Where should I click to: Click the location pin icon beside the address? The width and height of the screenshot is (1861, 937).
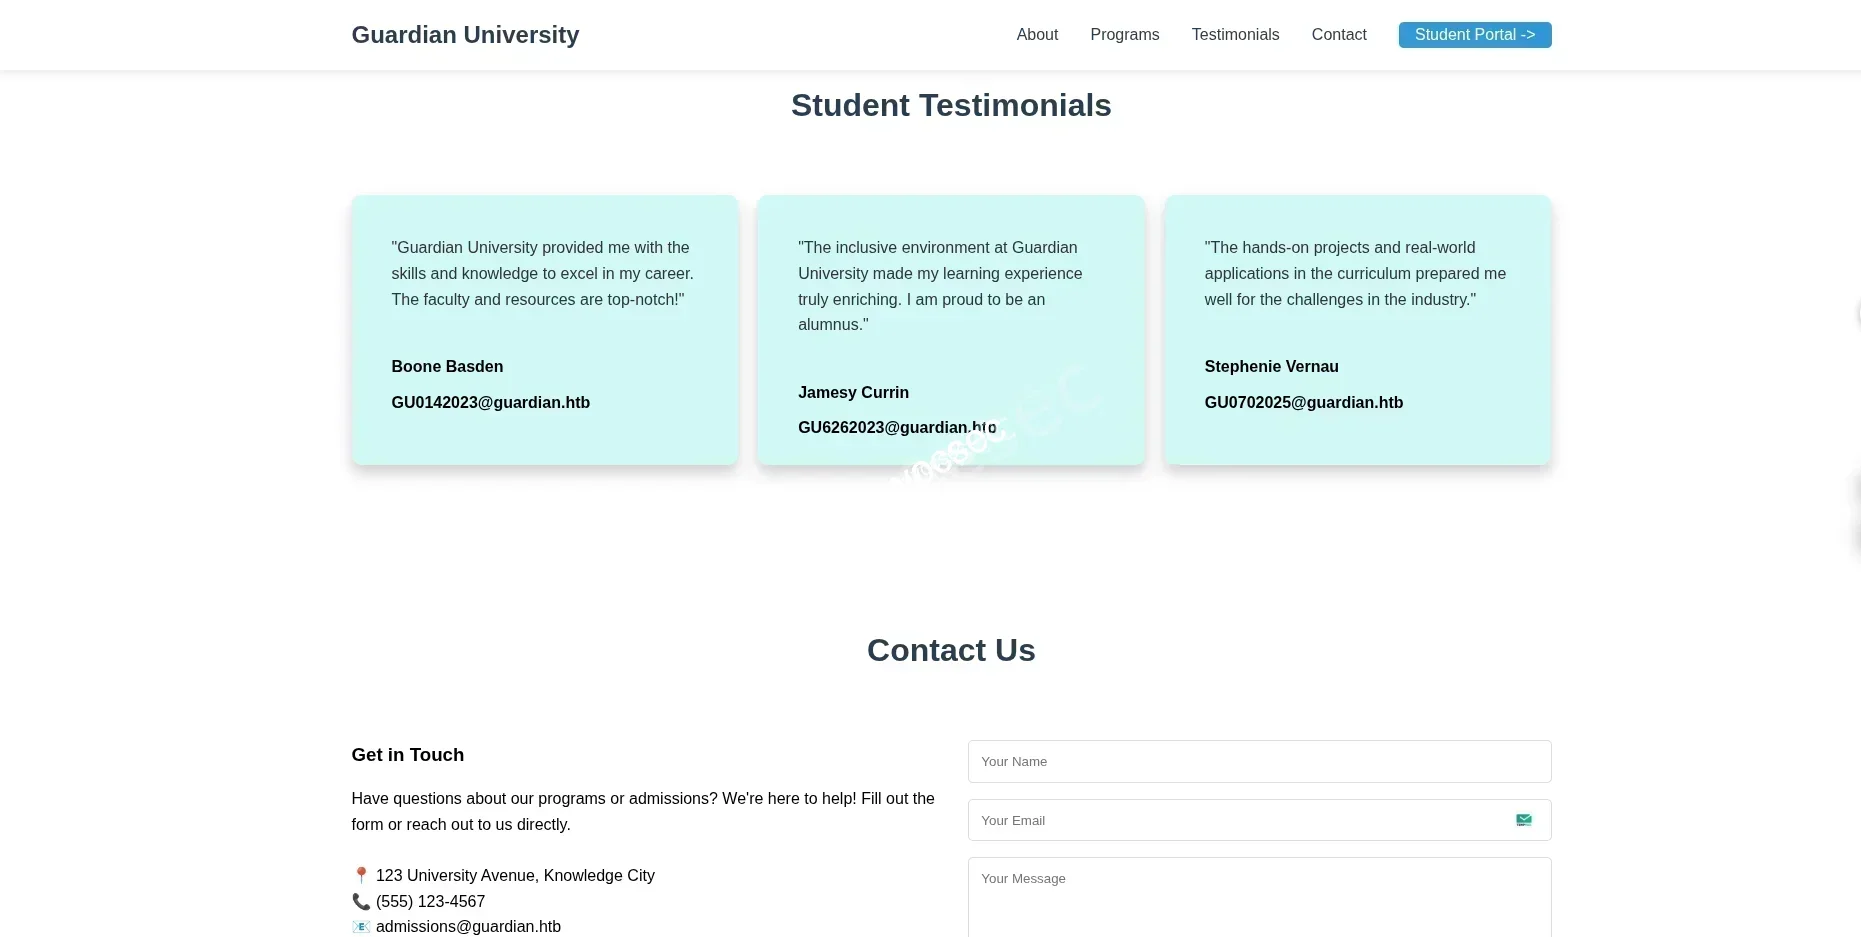click(x=361, y=876)
